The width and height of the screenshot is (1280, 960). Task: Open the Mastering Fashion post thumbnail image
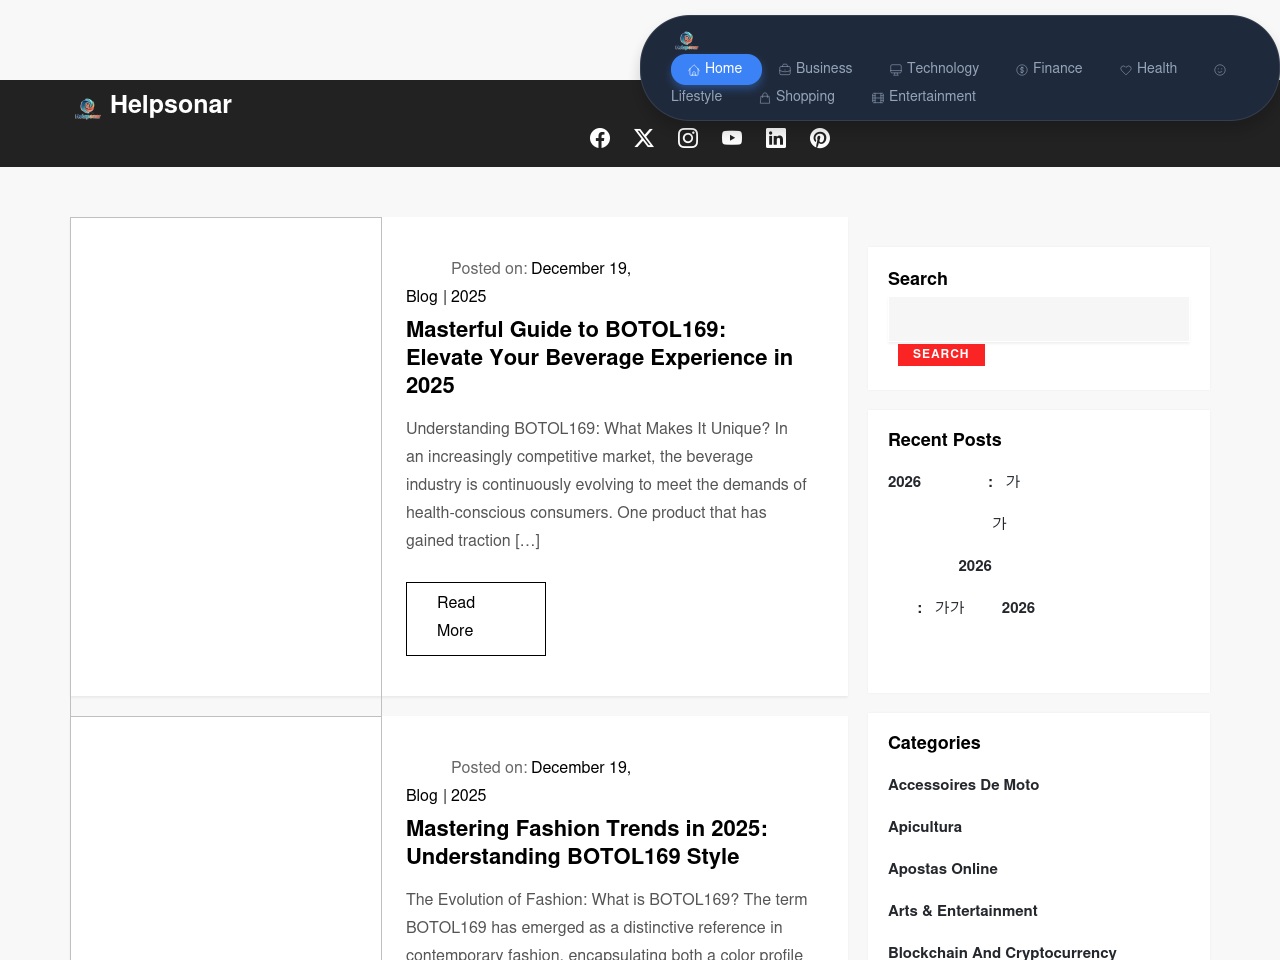click(226, 838)
